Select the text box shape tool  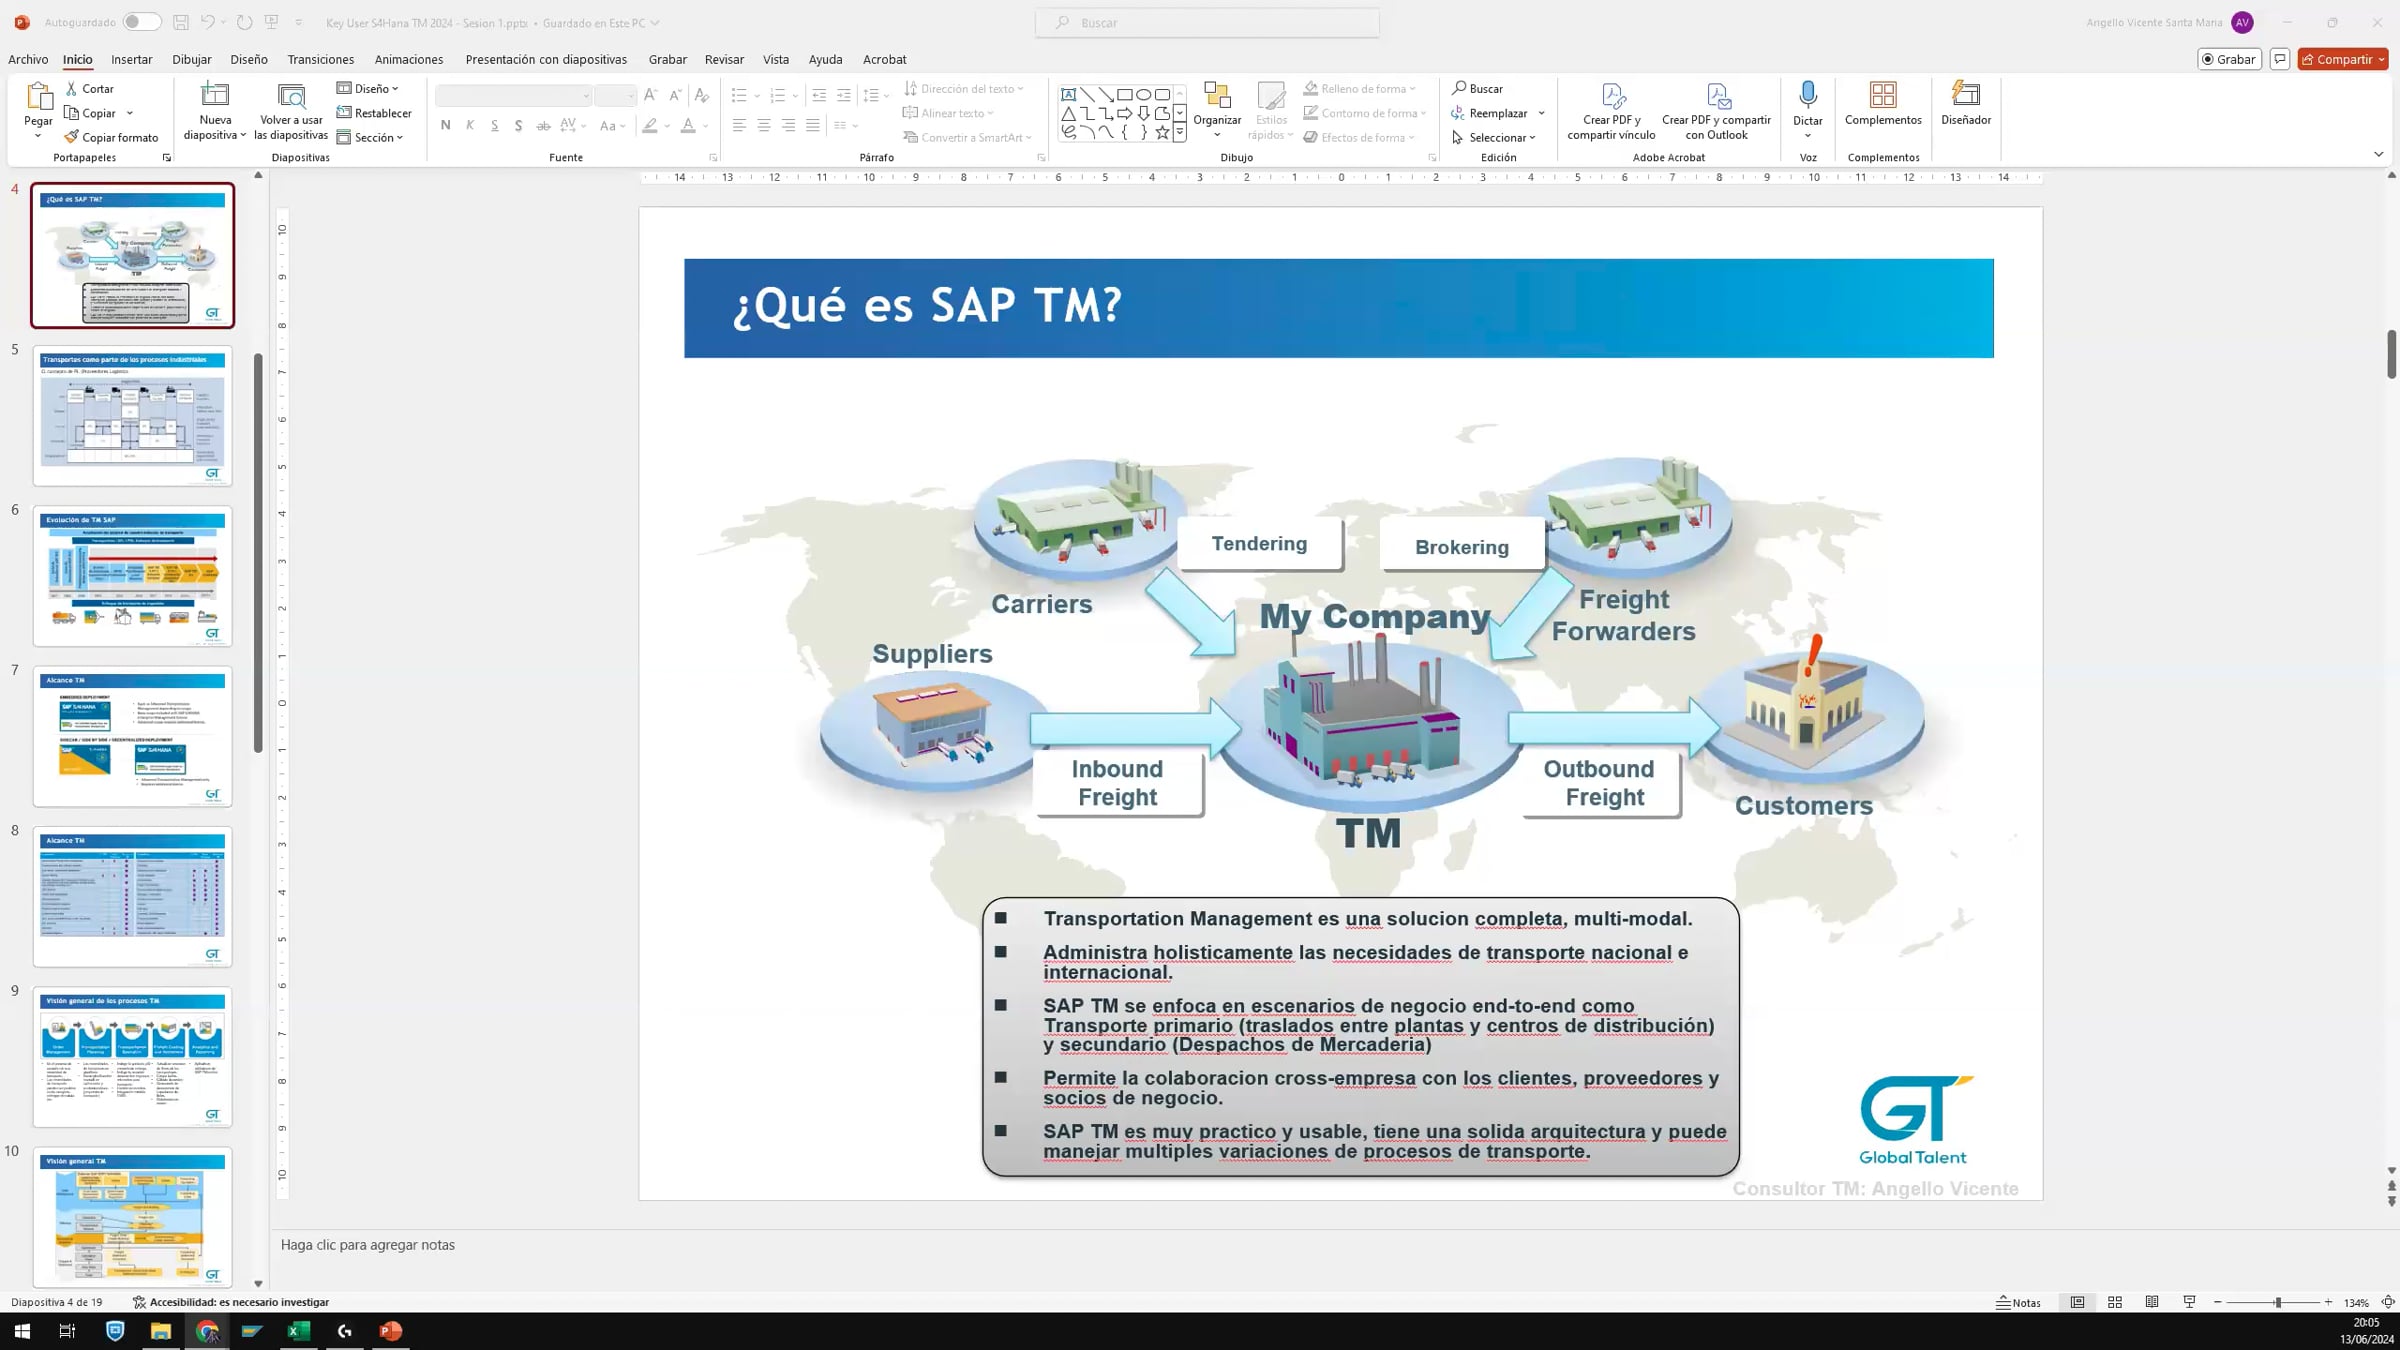[1068, 94]
